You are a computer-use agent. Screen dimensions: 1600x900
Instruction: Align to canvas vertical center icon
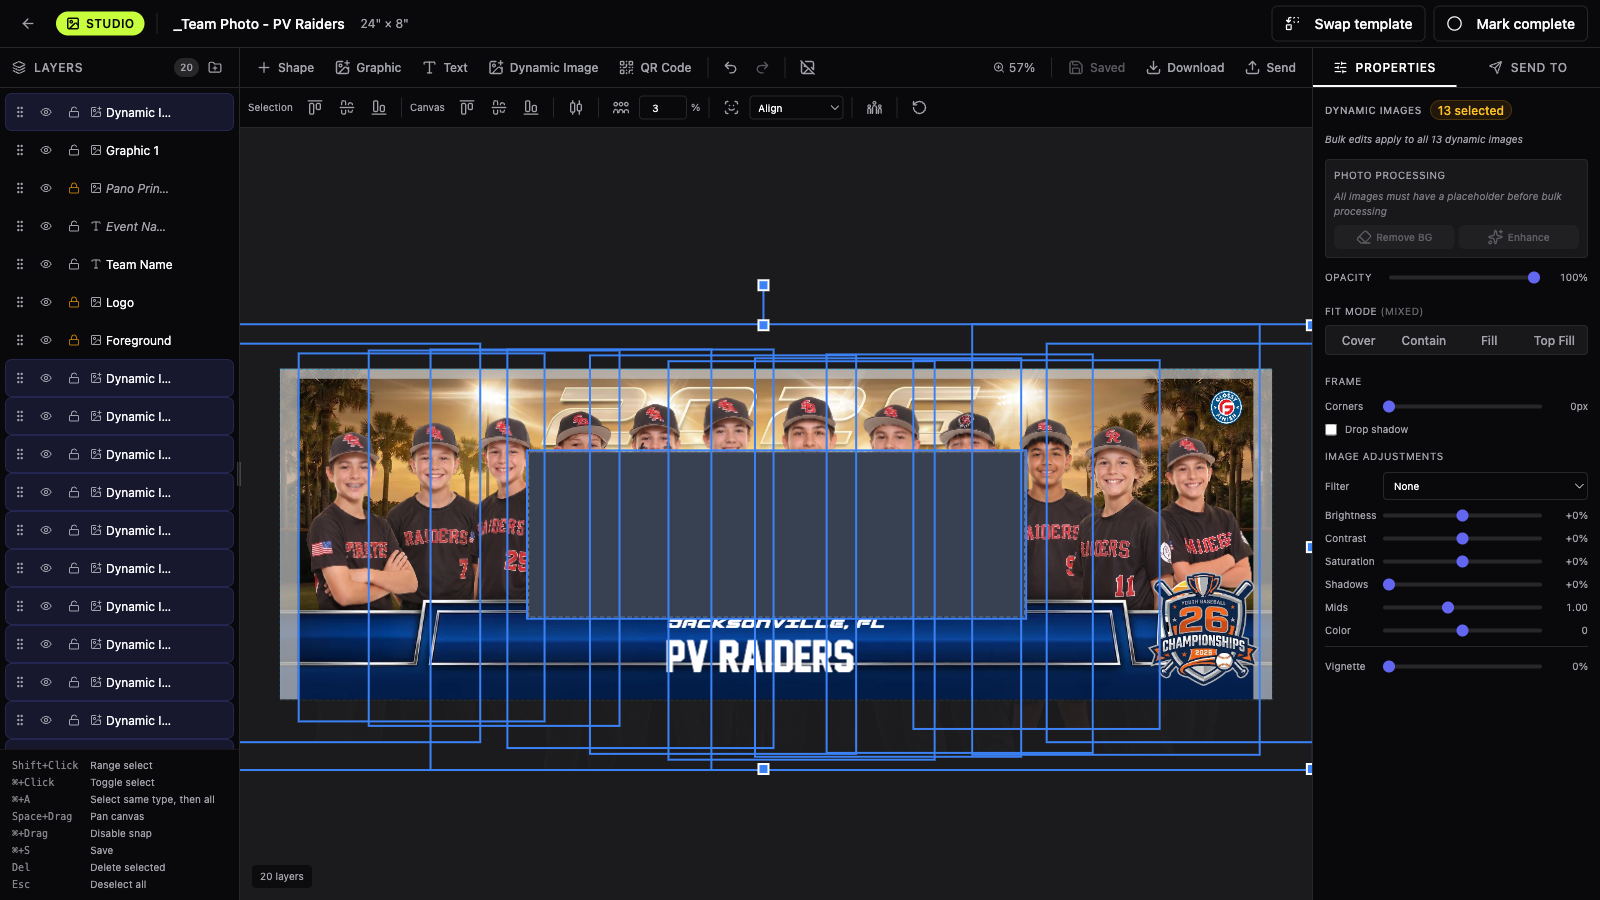click(499, 107)
